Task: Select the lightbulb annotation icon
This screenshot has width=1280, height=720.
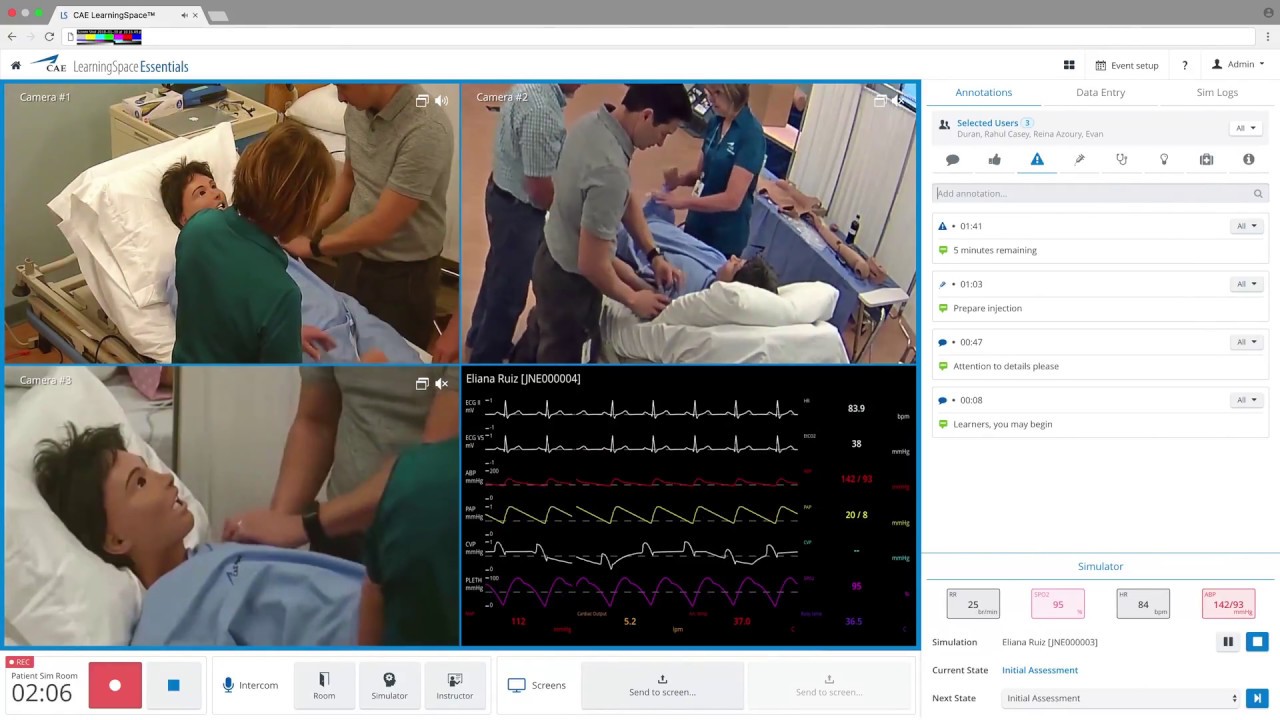Action: (x=1164, y=159)
